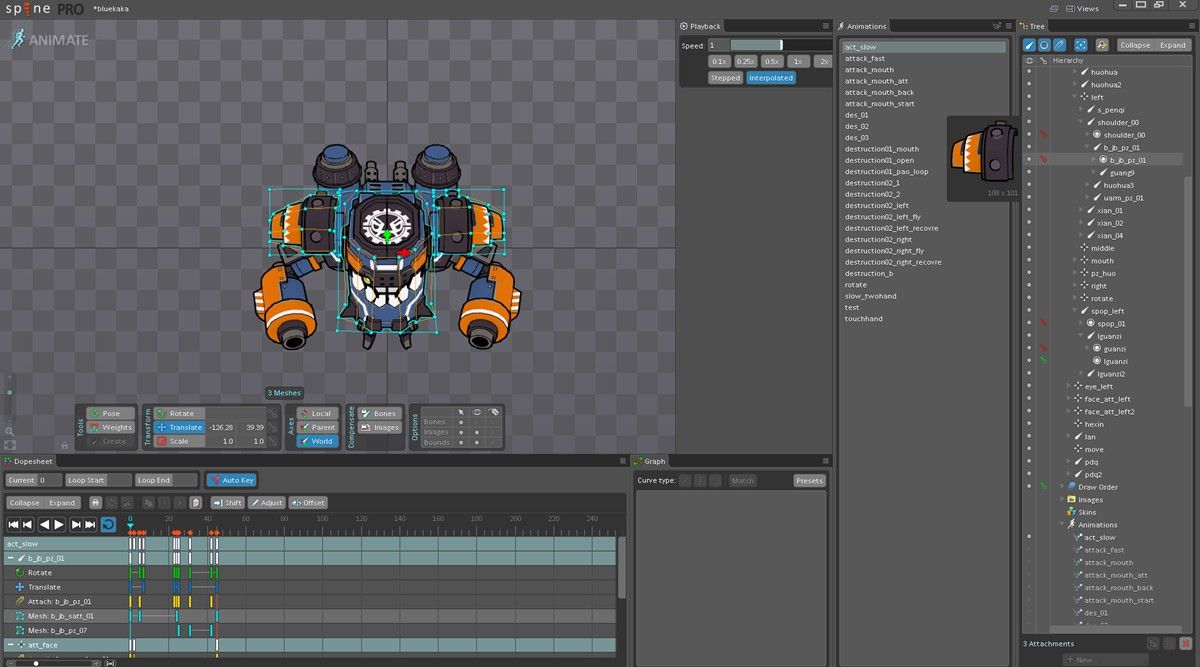Switch to the Playback tab
Image resolution: width=1200 pixels, height=667 pixels.
click(700, 26)
